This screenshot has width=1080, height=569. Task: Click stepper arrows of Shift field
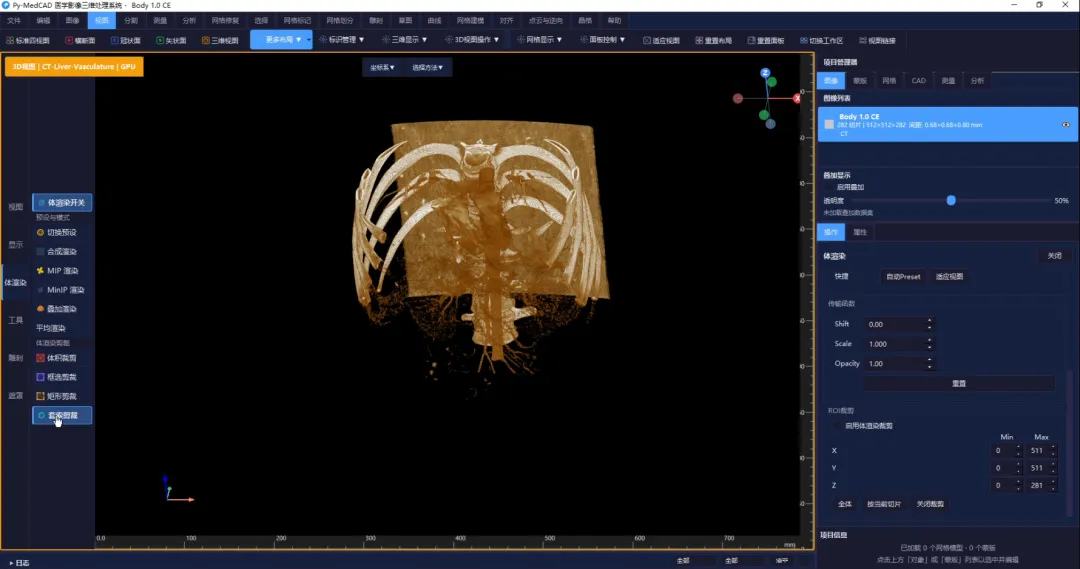pyautogui.click(x=929, y=324)
